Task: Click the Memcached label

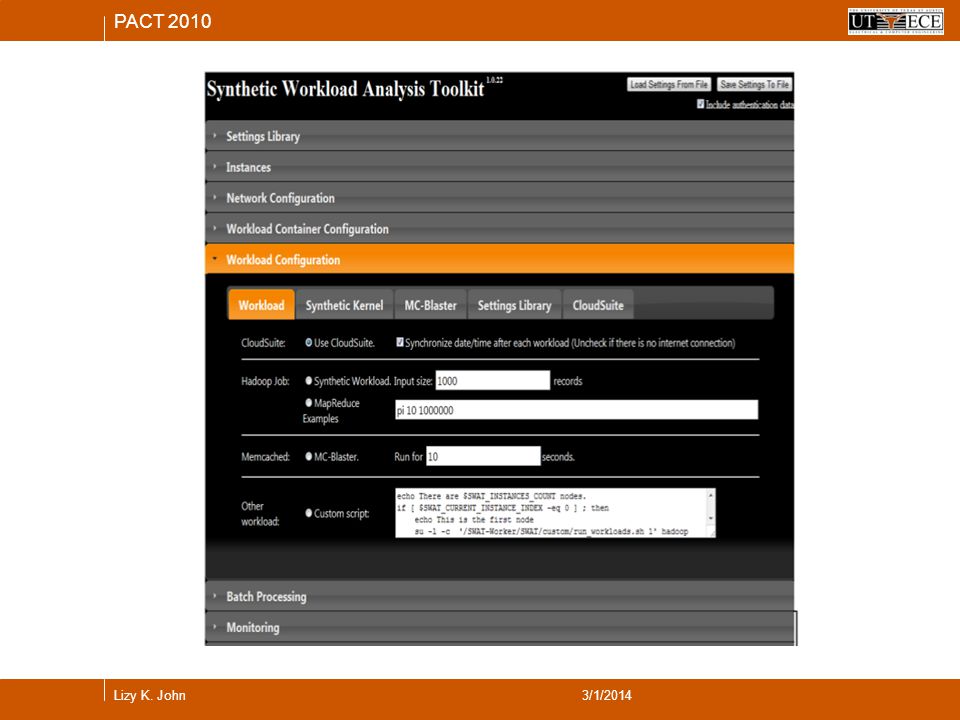Action: 265,457
